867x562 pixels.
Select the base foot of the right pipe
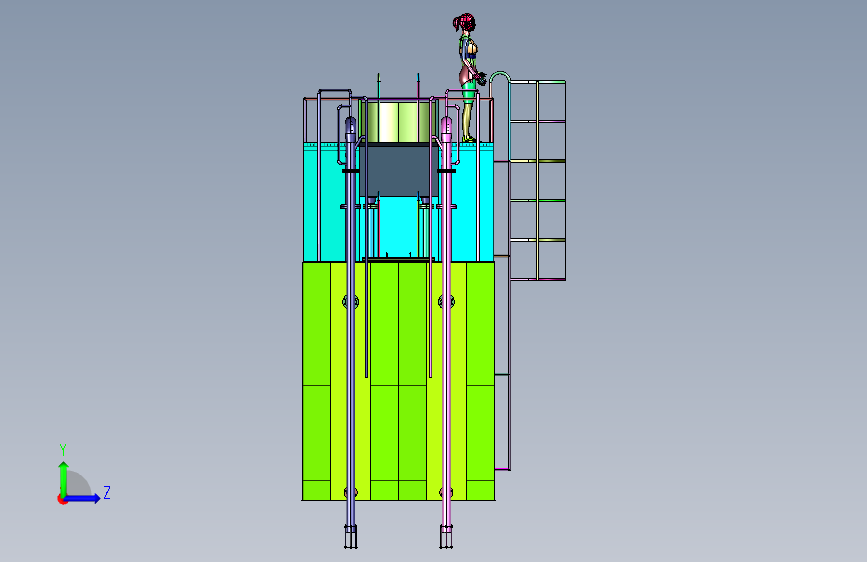[446, 537]
